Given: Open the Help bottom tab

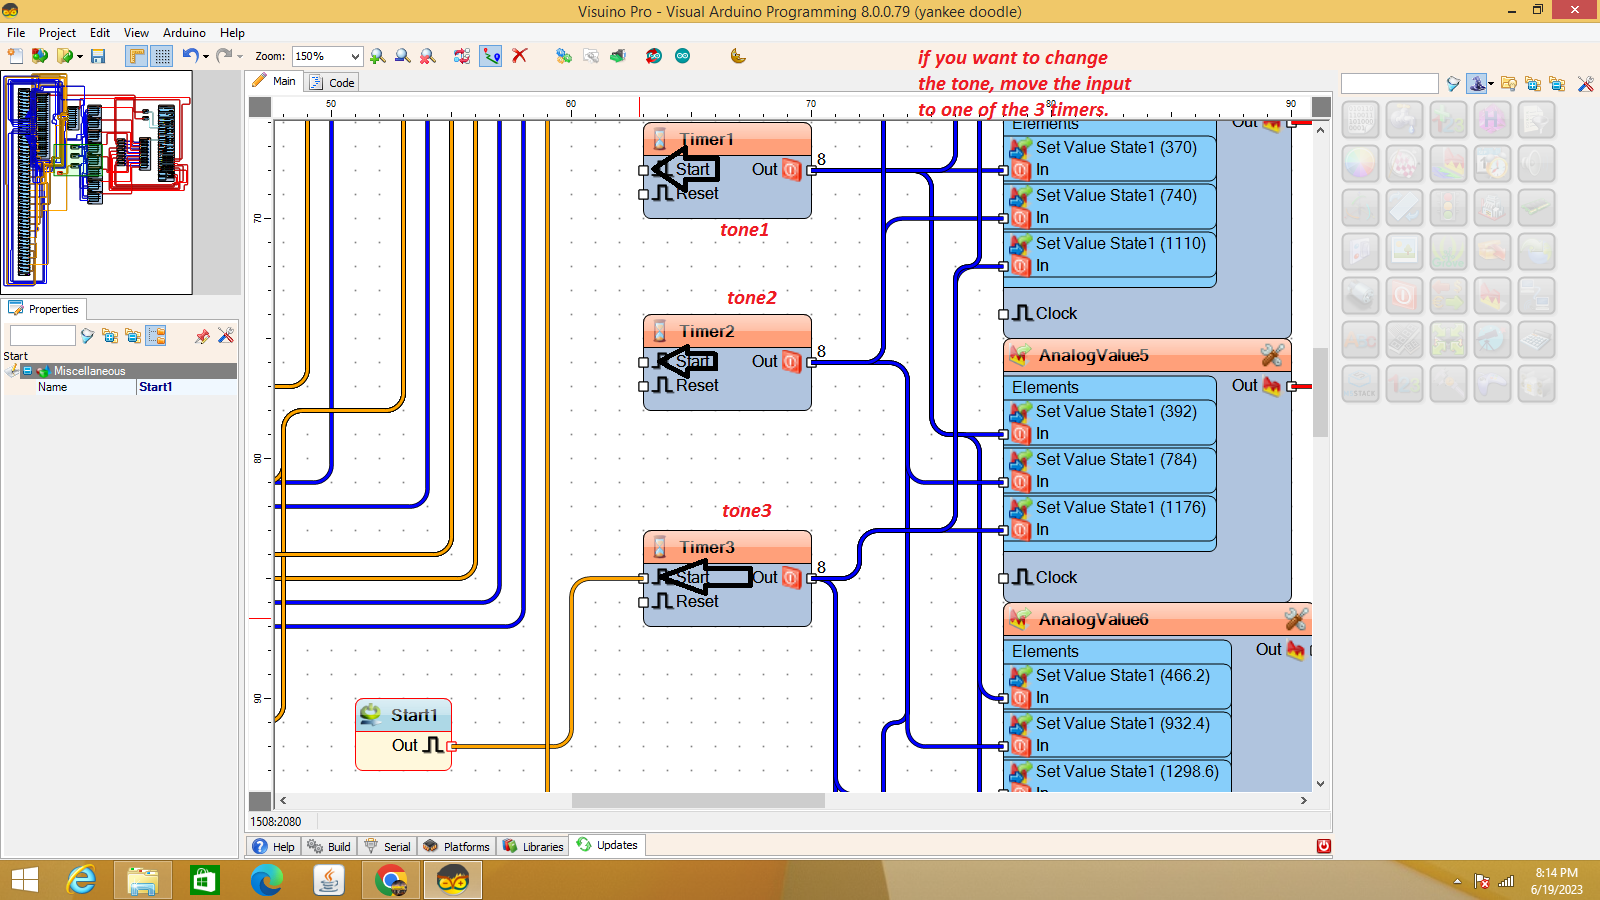Looking at the screenshot, I should pyautogui.click(x=274, y=846).
